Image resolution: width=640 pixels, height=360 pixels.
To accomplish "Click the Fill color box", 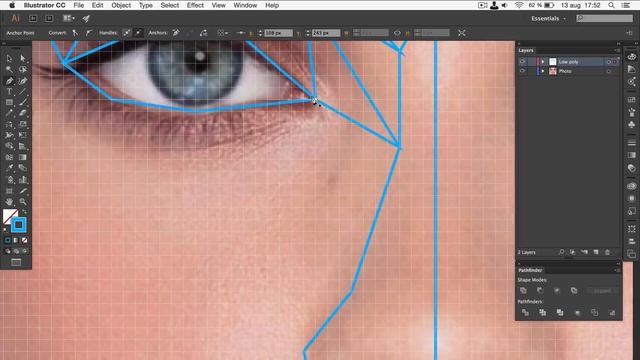I will pos(10,216).
